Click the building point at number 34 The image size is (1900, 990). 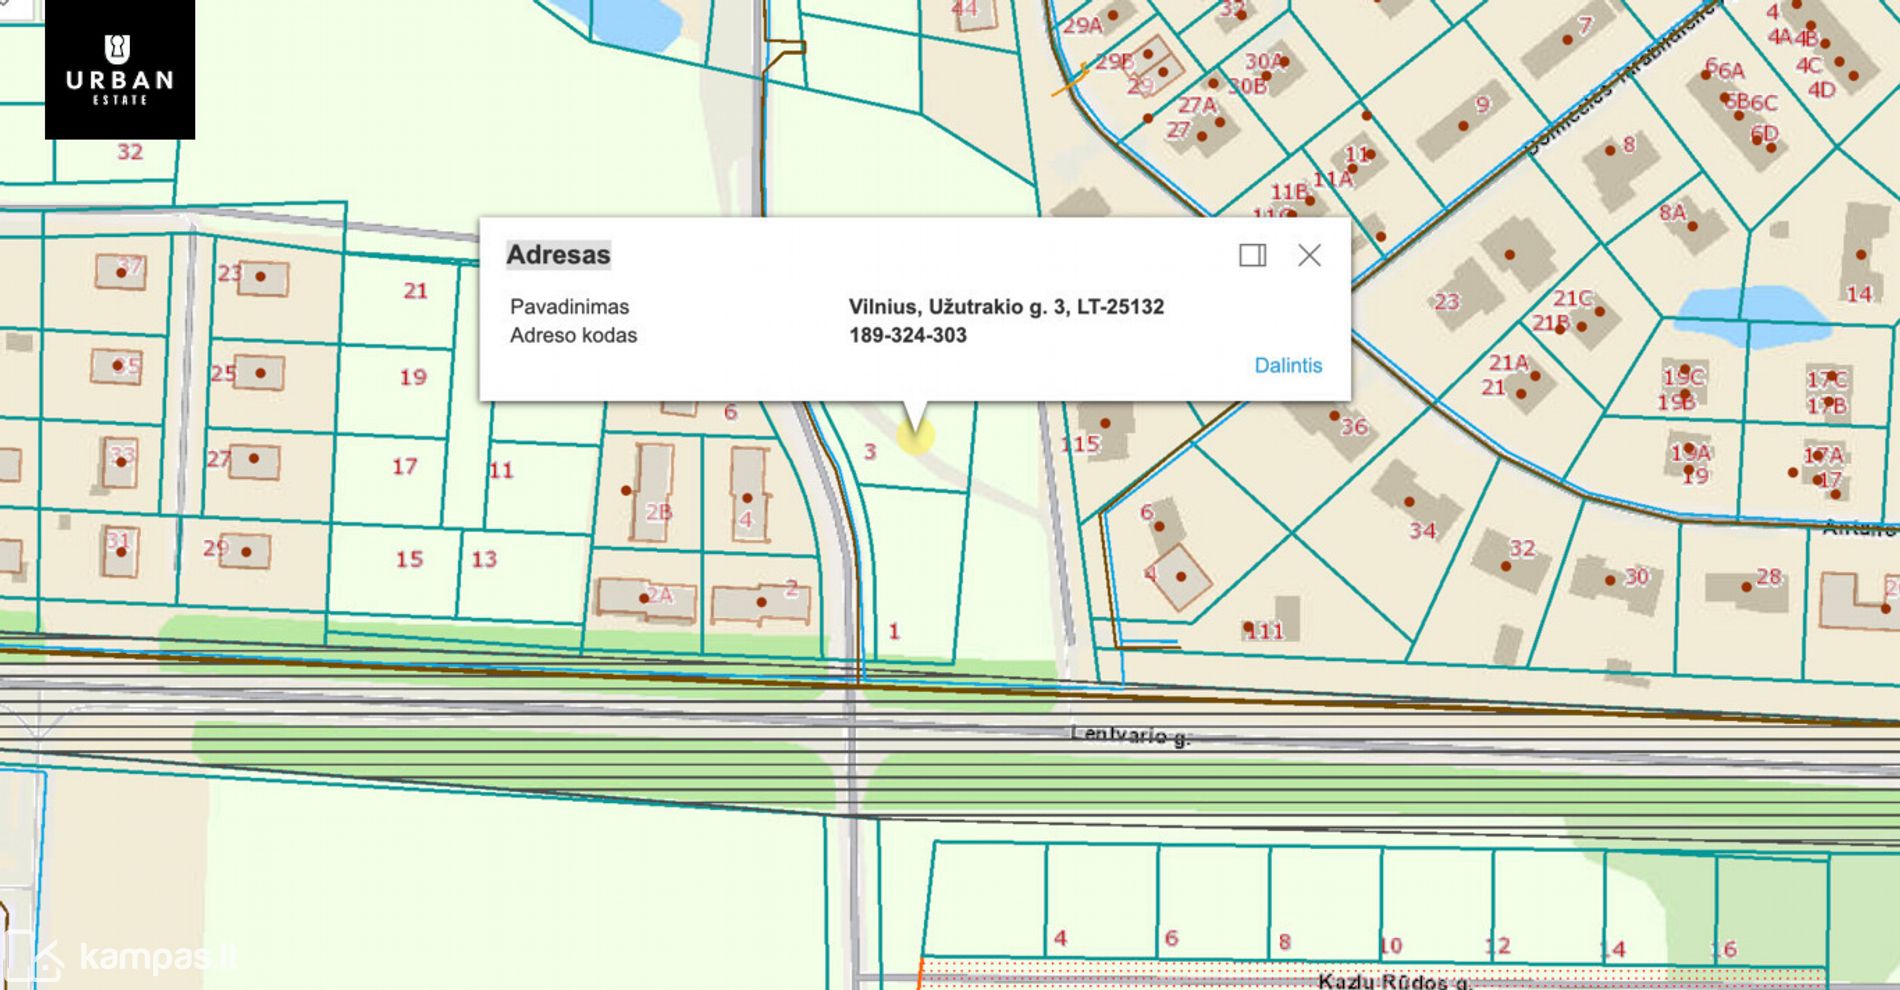pyautogui.click(x=1409, y=502)
